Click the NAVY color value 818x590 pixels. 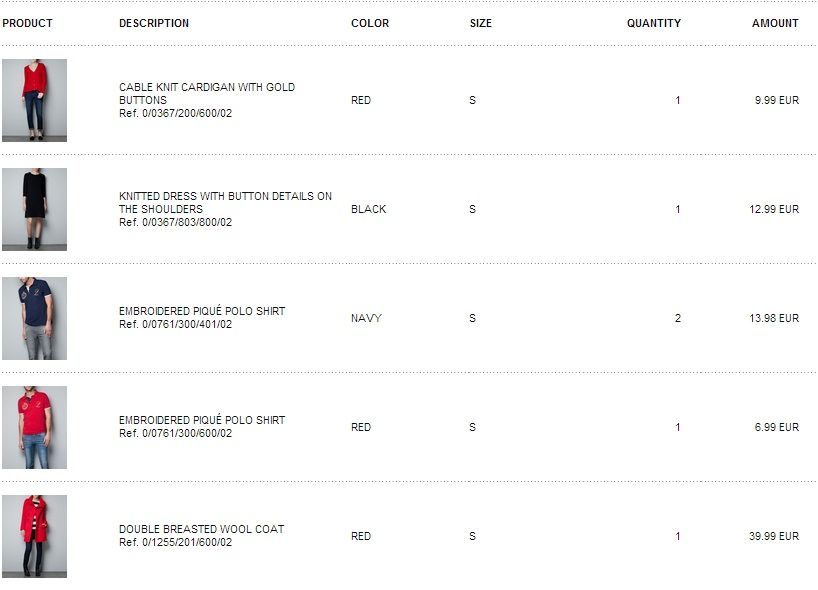click(366, 318)
